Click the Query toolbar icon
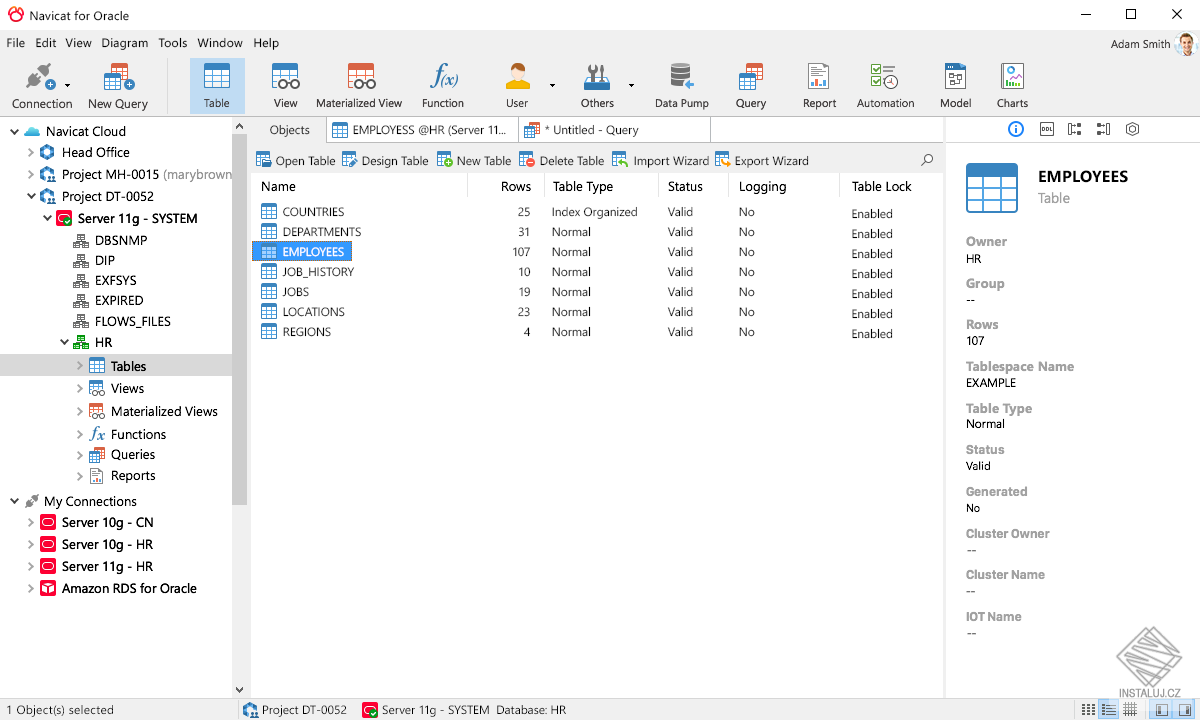 (751, 85)
